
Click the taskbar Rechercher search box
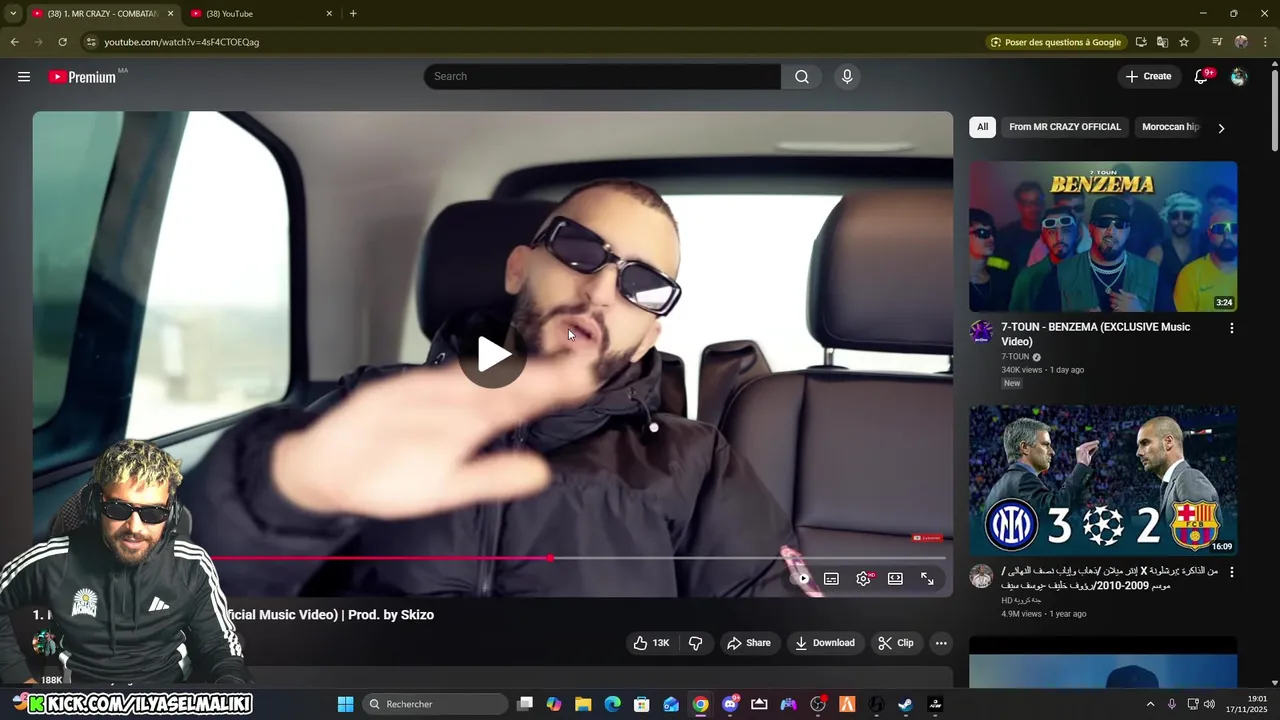[436, 704]
